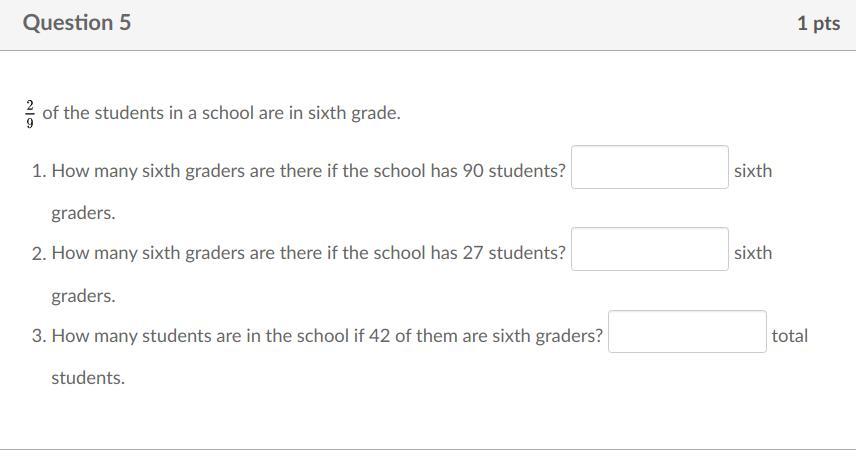Click the question about 42 sixth graders
The width and height of the screenshot is (856, 457).
327,335
